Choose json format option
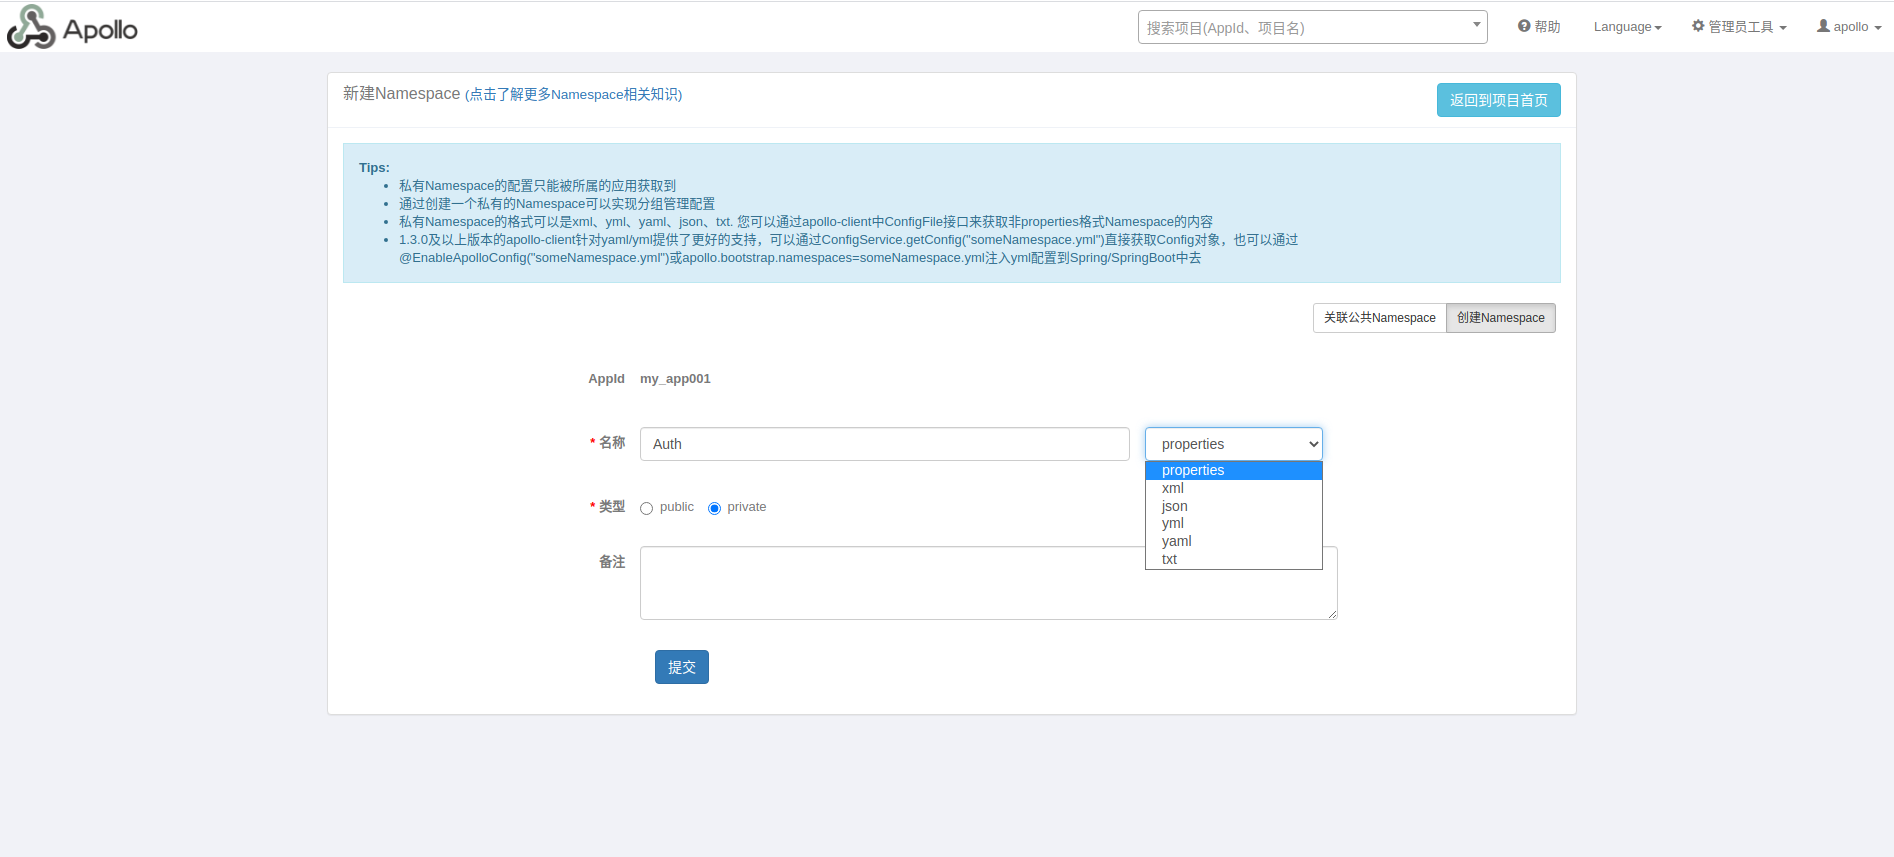 coord(1234,506)
